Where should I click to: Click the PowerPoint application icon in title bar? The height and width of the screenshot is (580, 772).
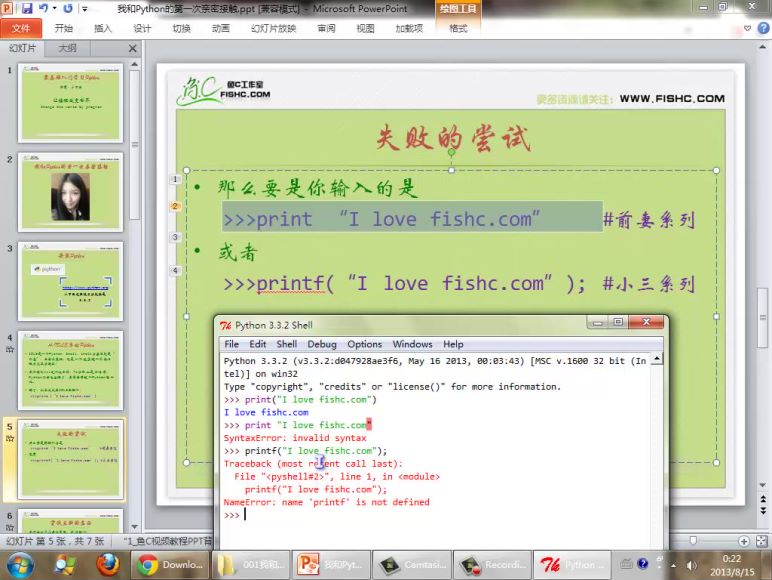click(x=7, y=8)
